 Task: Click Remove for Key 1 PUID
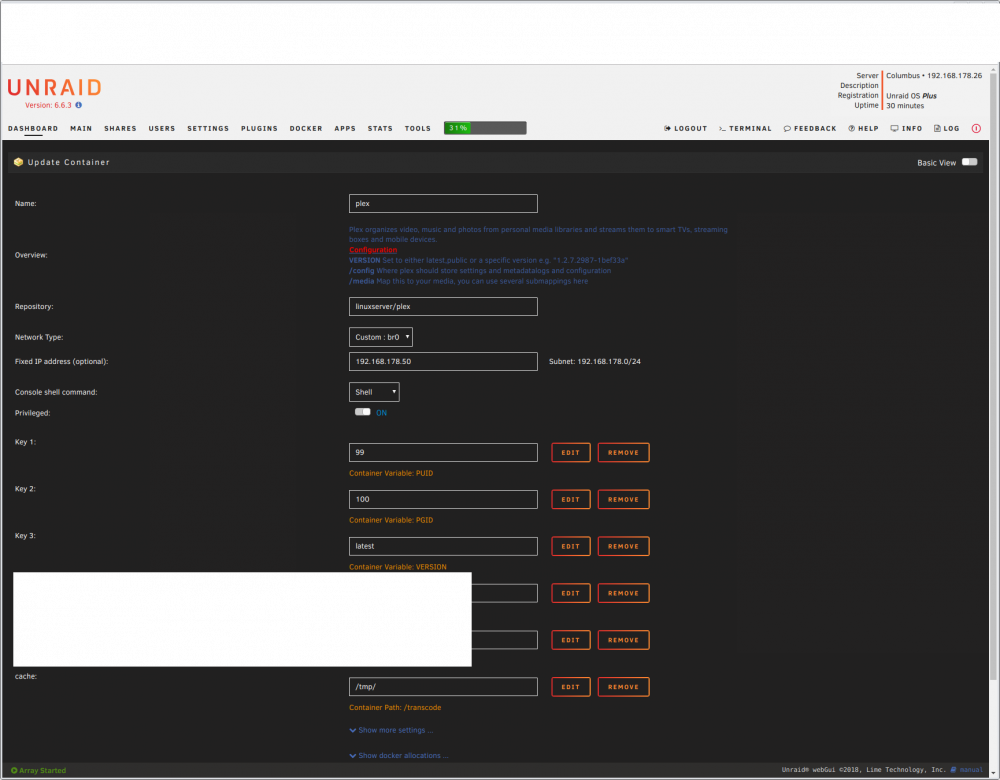[x=623, y=452]
